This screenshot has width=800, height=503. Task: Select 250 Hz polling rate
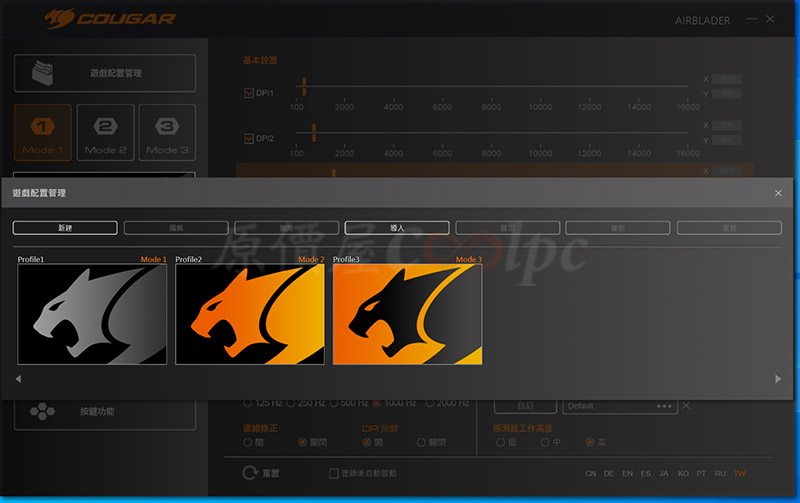point(291,403)
